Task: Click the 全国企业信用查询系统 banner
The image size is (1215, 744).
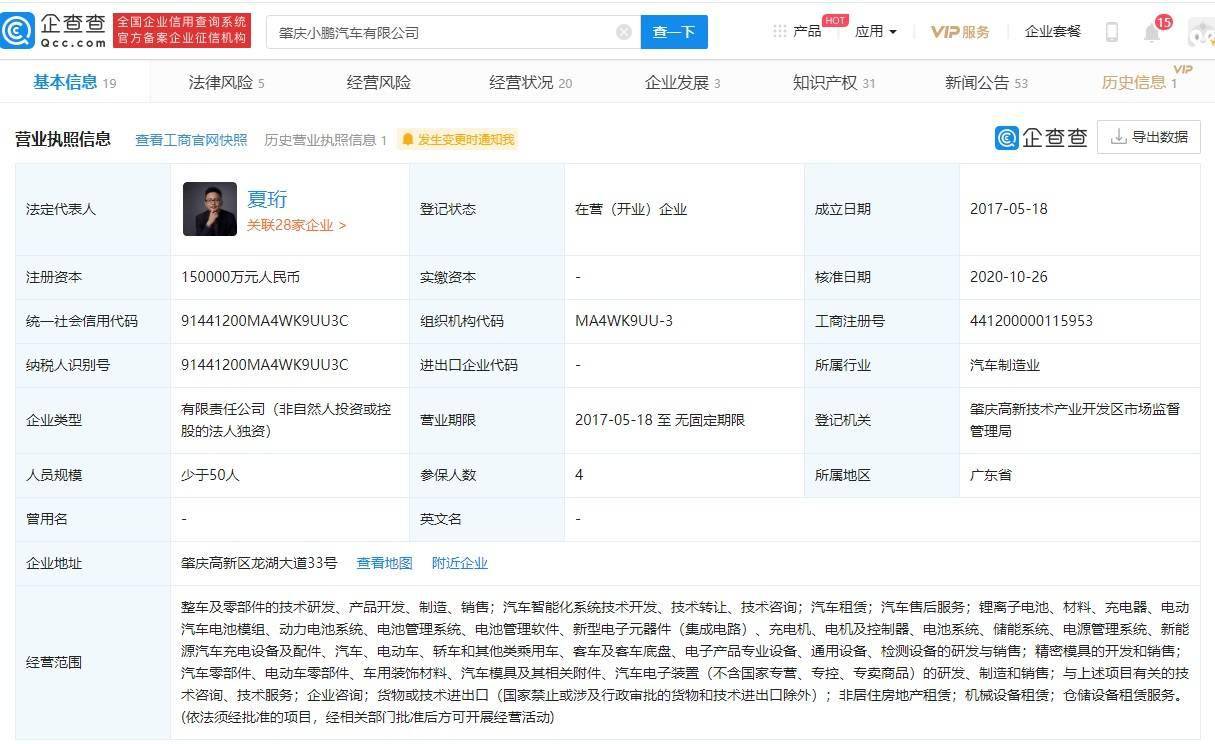Action: coord(181,31)
